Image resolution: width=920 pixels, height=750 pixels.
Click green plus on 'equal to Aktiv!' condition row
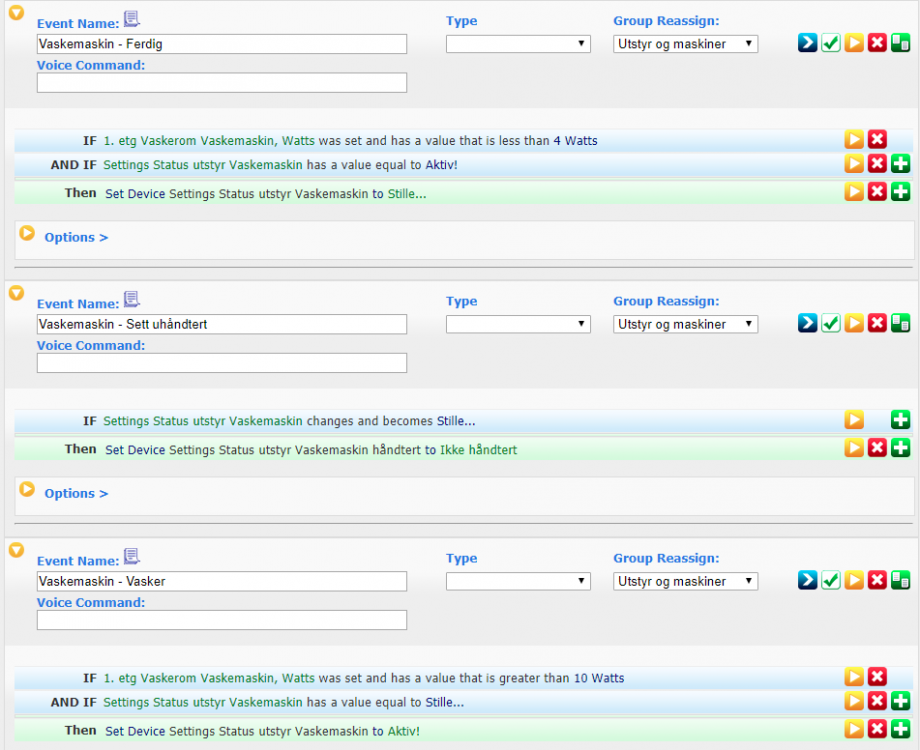(900, 164)
